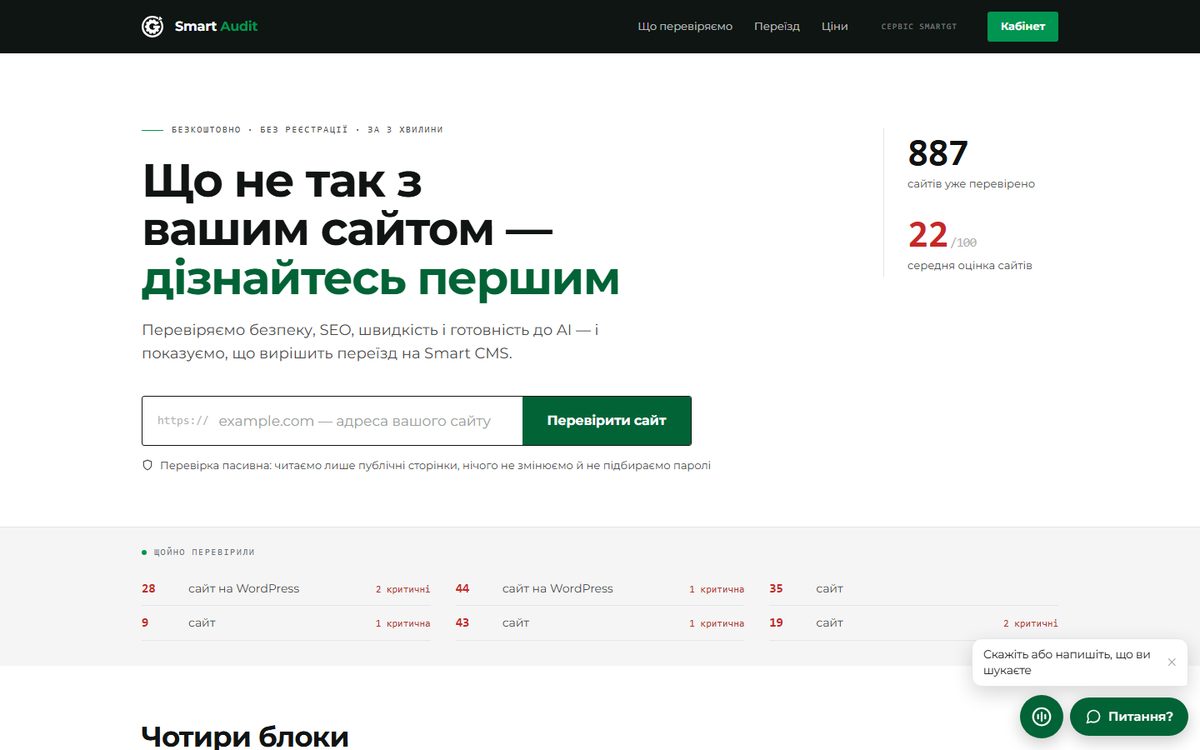The image size is (1200, 750).
Task: Open the Питання? chat button
Action: (x=1129, y=716)
